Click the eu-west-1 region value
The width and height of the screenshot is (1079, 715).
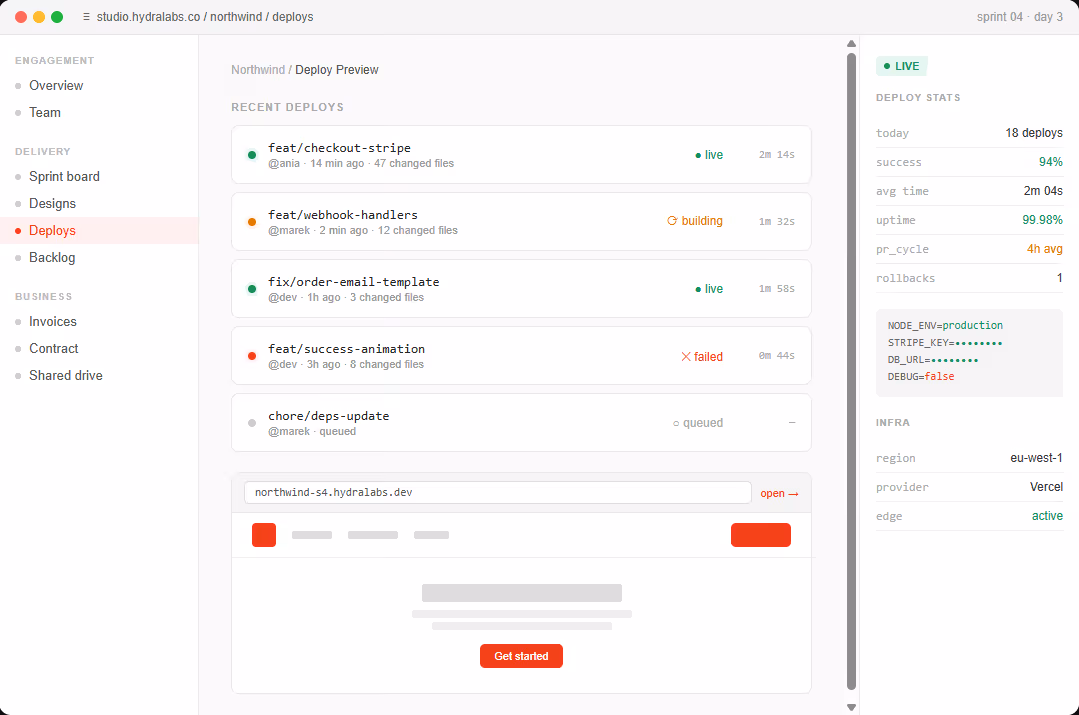(x=1036, y=458)
